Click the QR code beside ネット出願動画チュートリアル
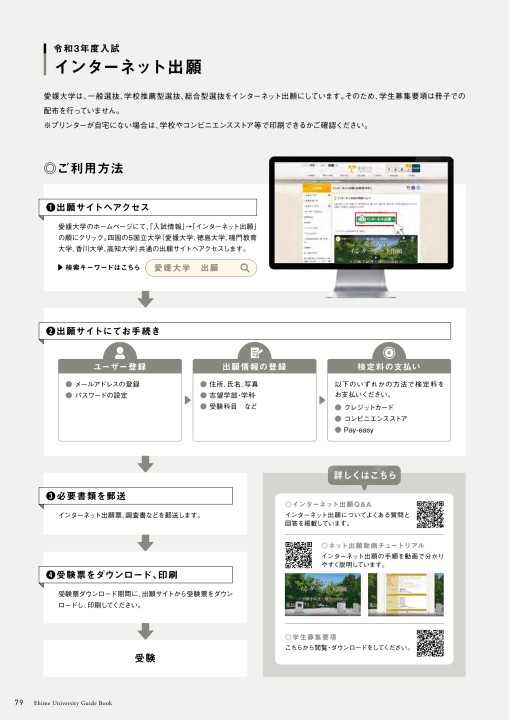Image resolution: width=509 pixels, height=720 pixels. click(299, 555)
